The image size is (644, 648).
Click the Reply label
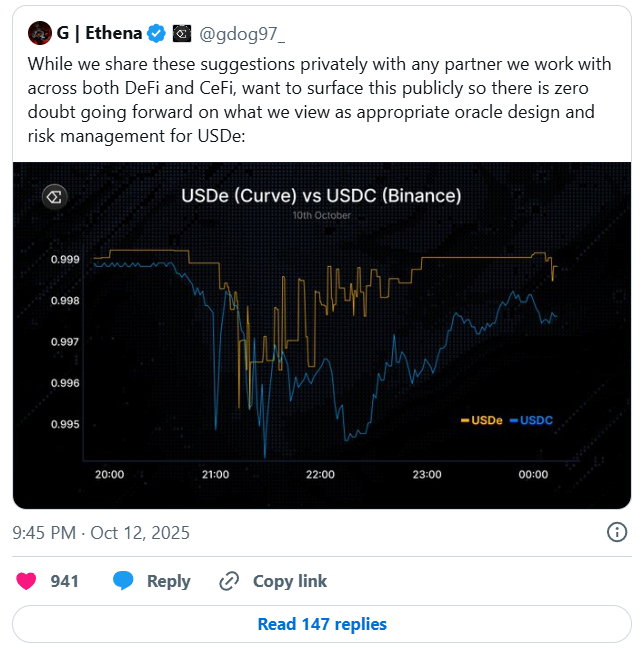coord(168,580)
